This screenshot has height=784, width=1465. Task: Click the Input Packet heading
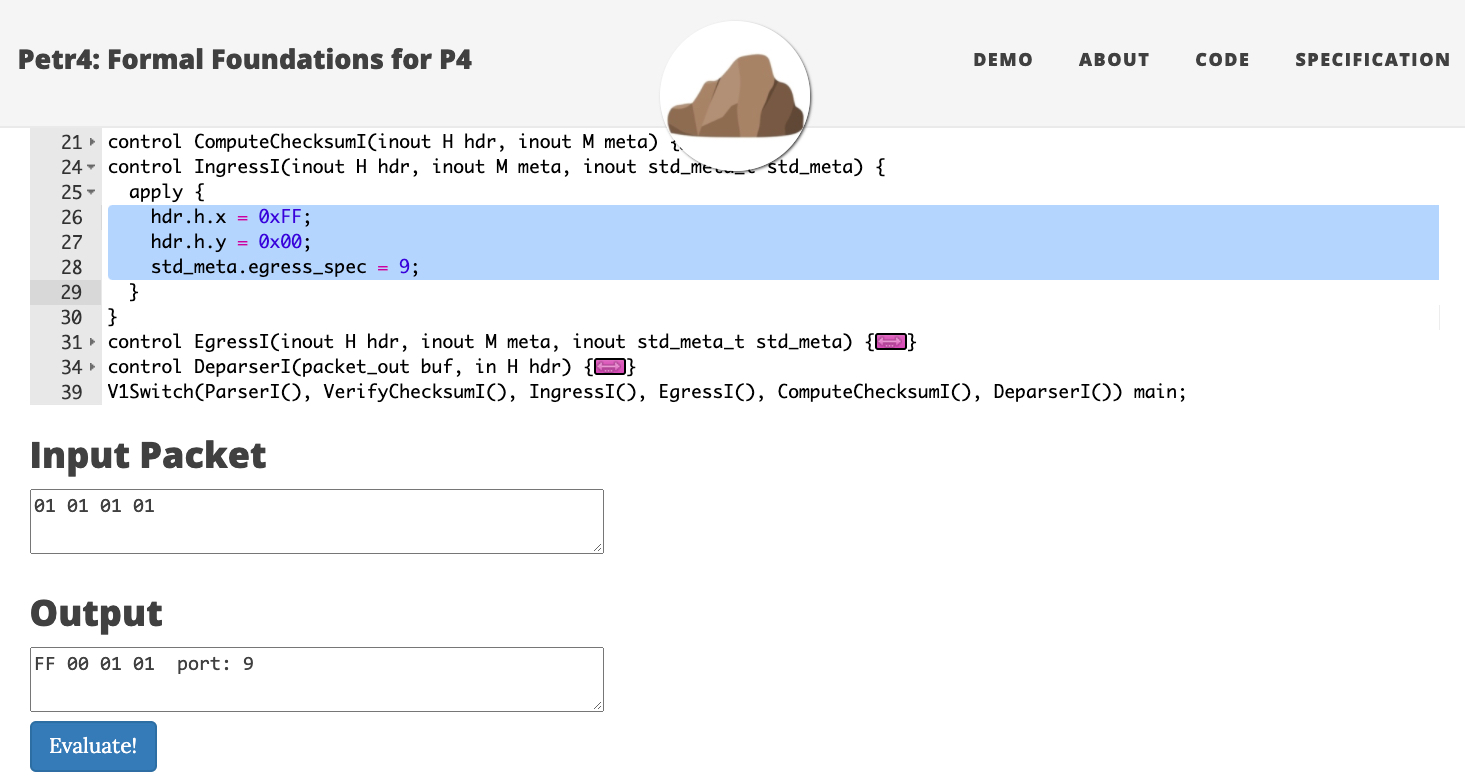pos(148,455)
